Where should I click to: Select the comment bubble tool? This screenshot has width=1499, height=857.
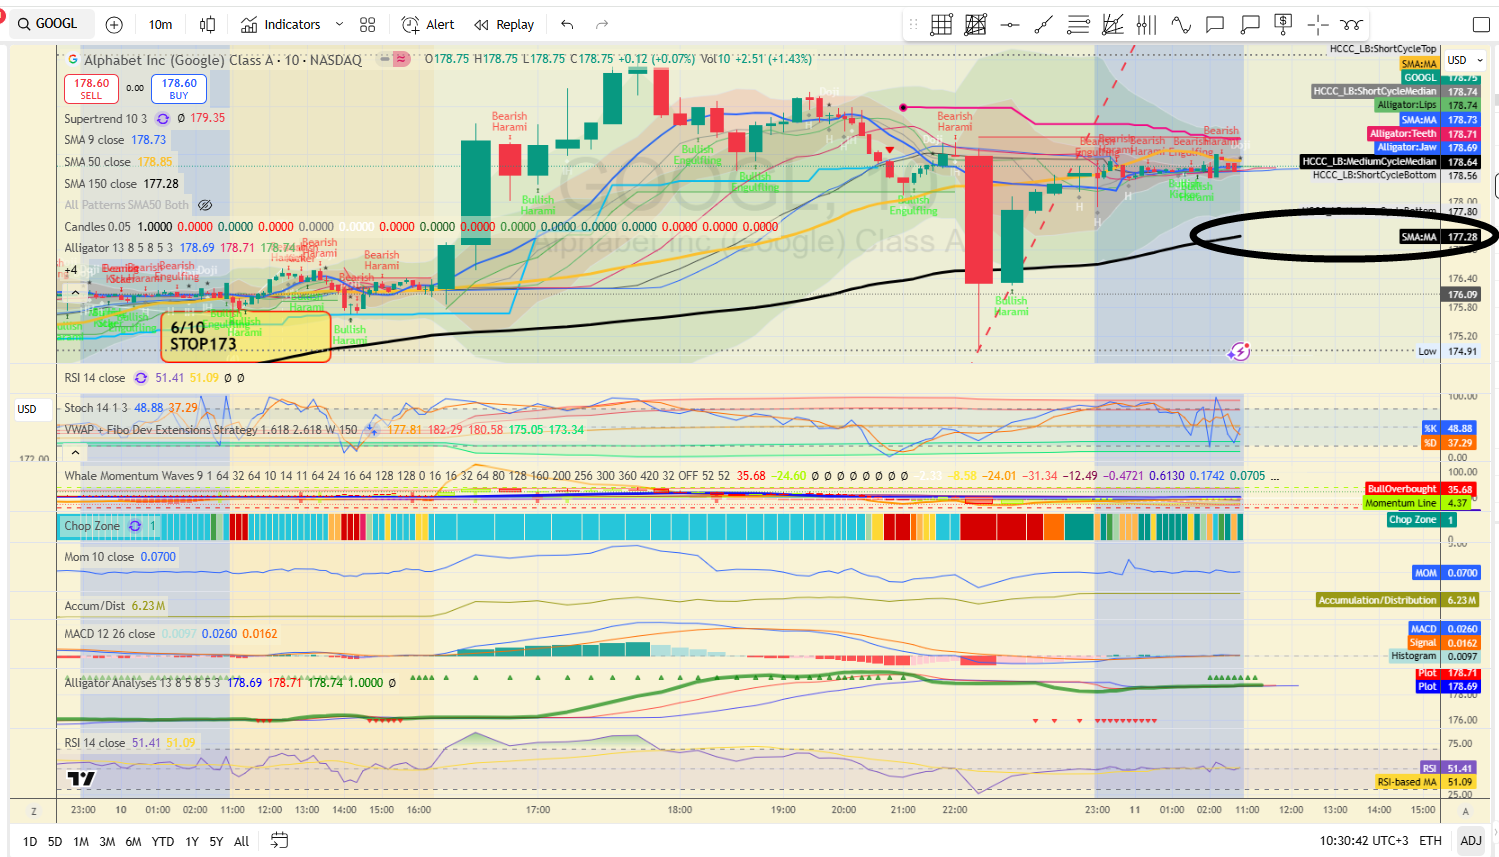(x=1215, y=25)
